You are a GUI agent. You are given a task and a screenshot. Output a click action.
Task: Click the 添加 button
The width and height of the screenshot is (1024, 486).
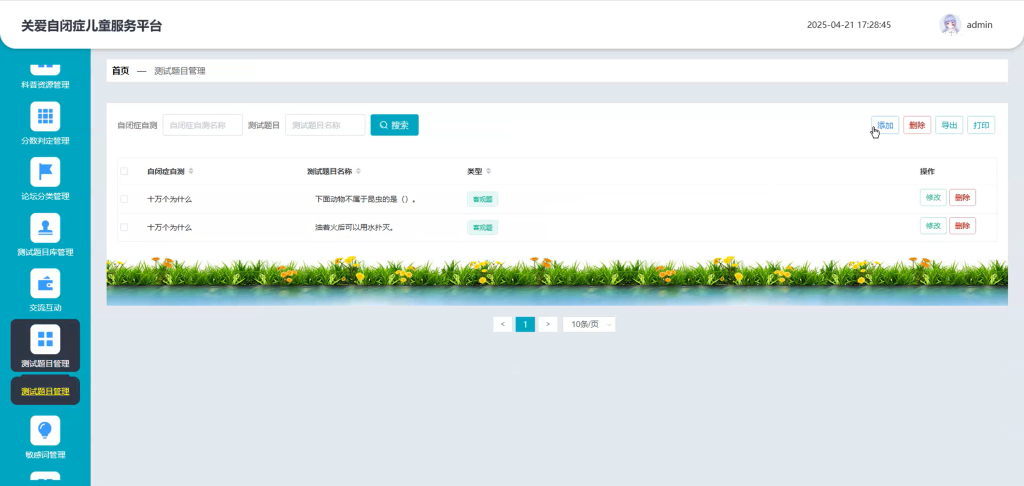click(885, 125)
